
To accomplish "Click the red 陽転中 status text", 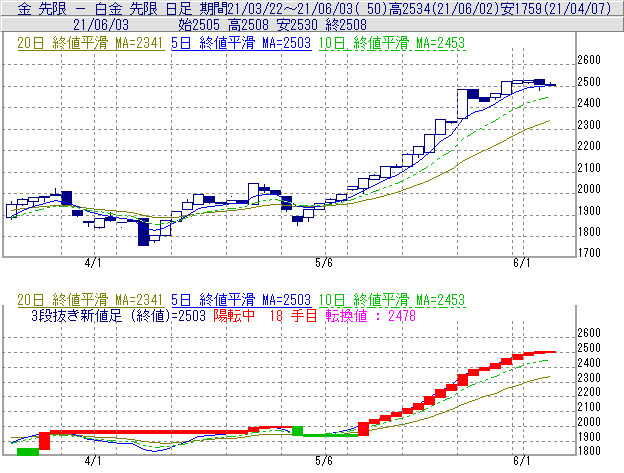I will pos(234,316).
